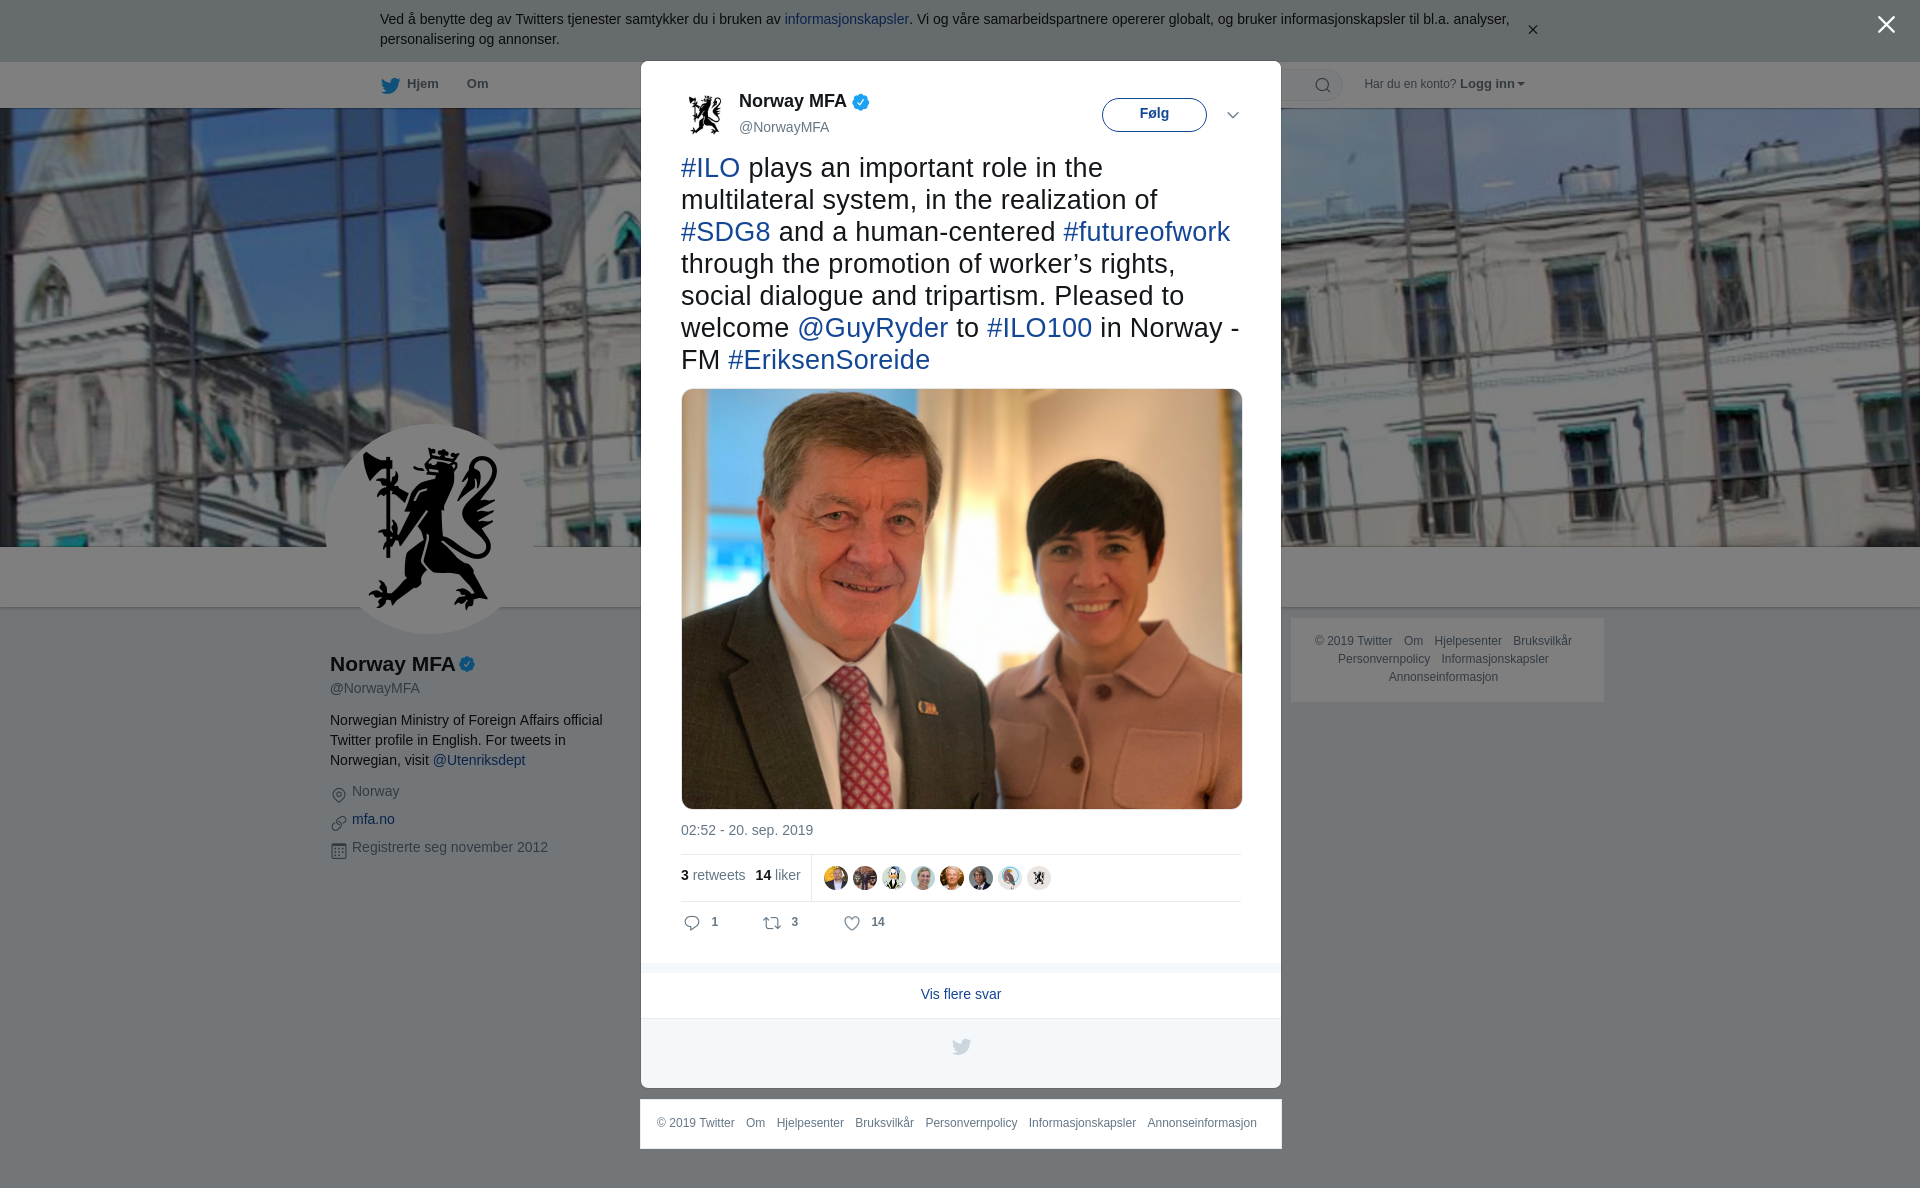Open Annonseinformasjon in the bottom footer
This screenshot has height=1188, width=1920.
pyautogui.click(x=1202, y=1123)
